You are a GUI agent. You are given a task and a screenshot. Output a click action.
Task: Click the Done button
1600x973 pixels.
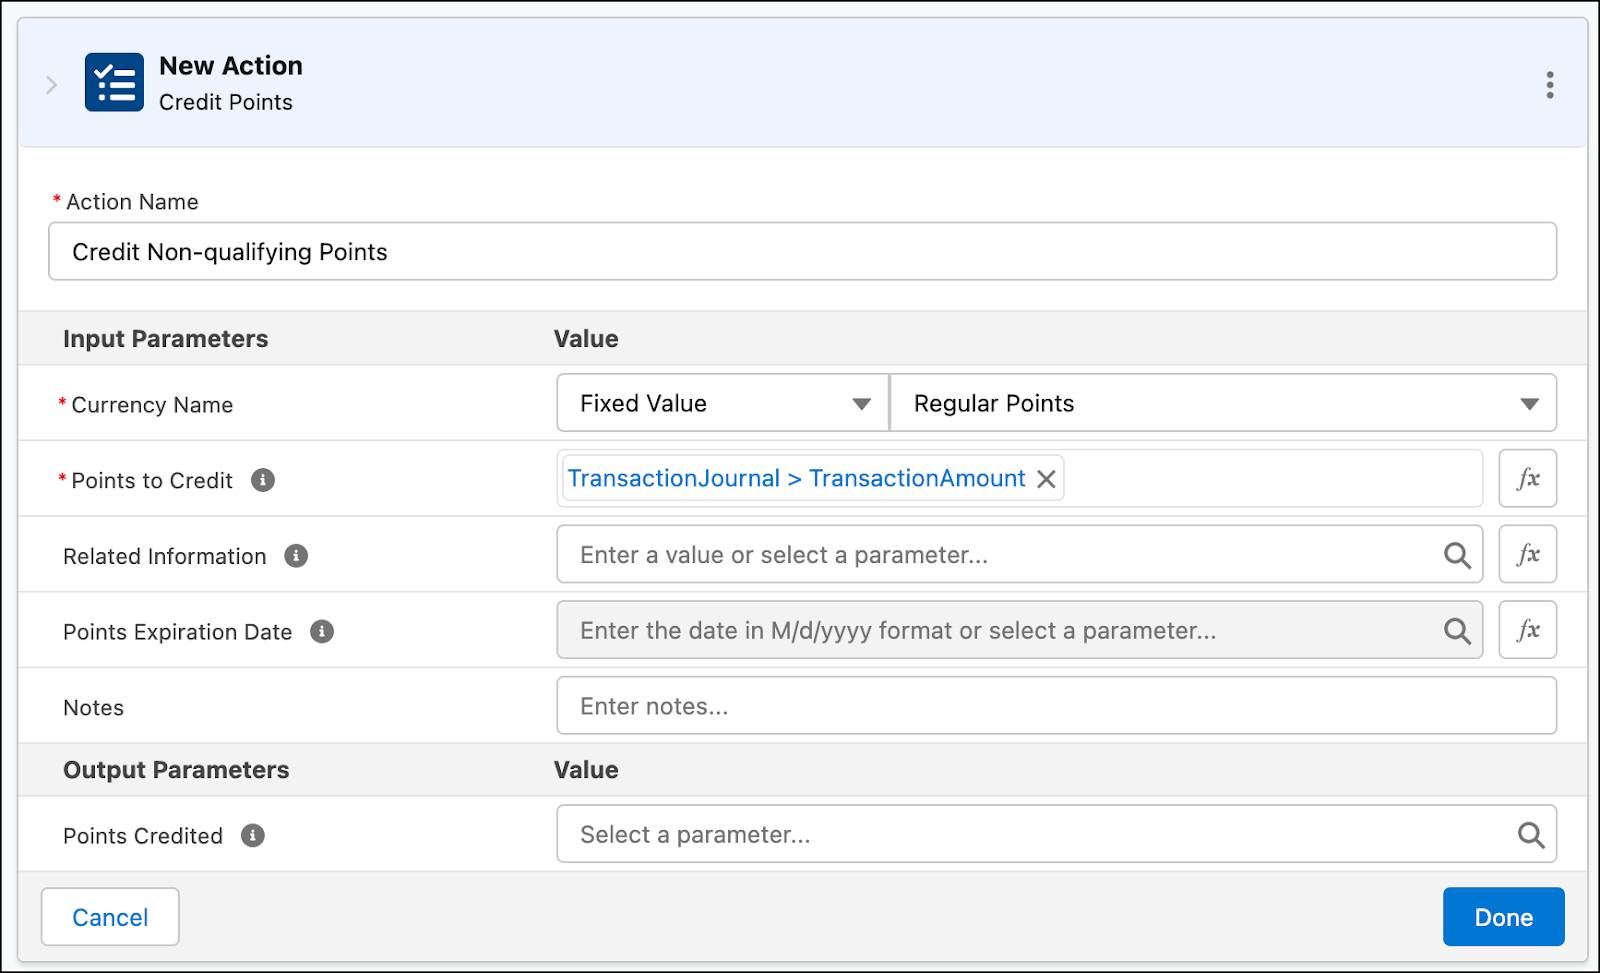click(x=1503, y=916)
